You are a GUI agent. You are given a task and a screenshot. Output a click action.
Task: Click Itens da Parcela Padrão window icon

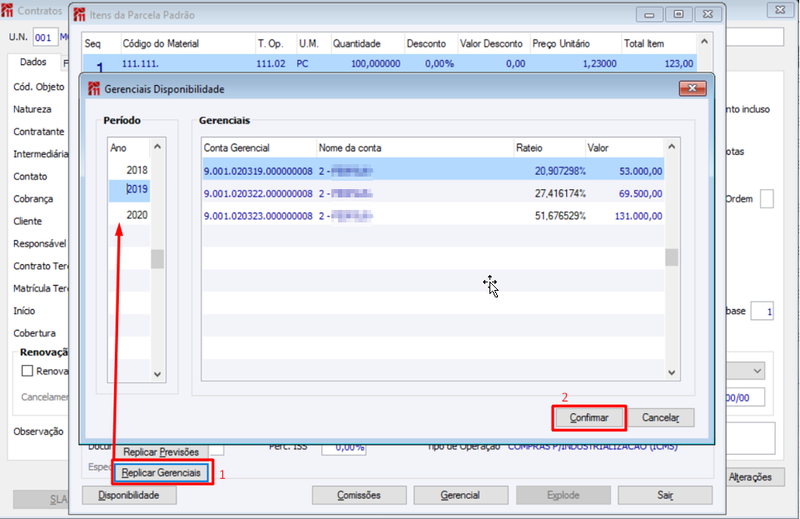[80, 15]
